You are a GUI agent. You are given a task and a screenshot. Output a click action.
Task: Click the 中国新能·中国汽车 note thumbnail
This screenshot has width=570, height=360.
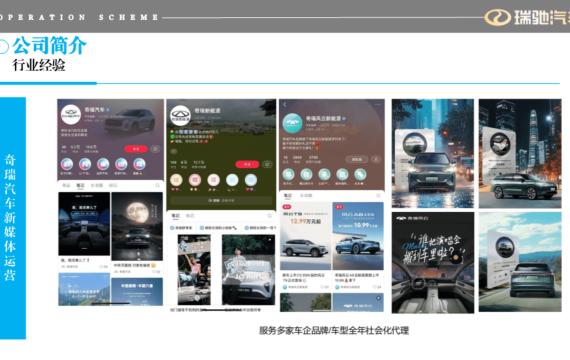pyautogui.click(x=137, y=292)
